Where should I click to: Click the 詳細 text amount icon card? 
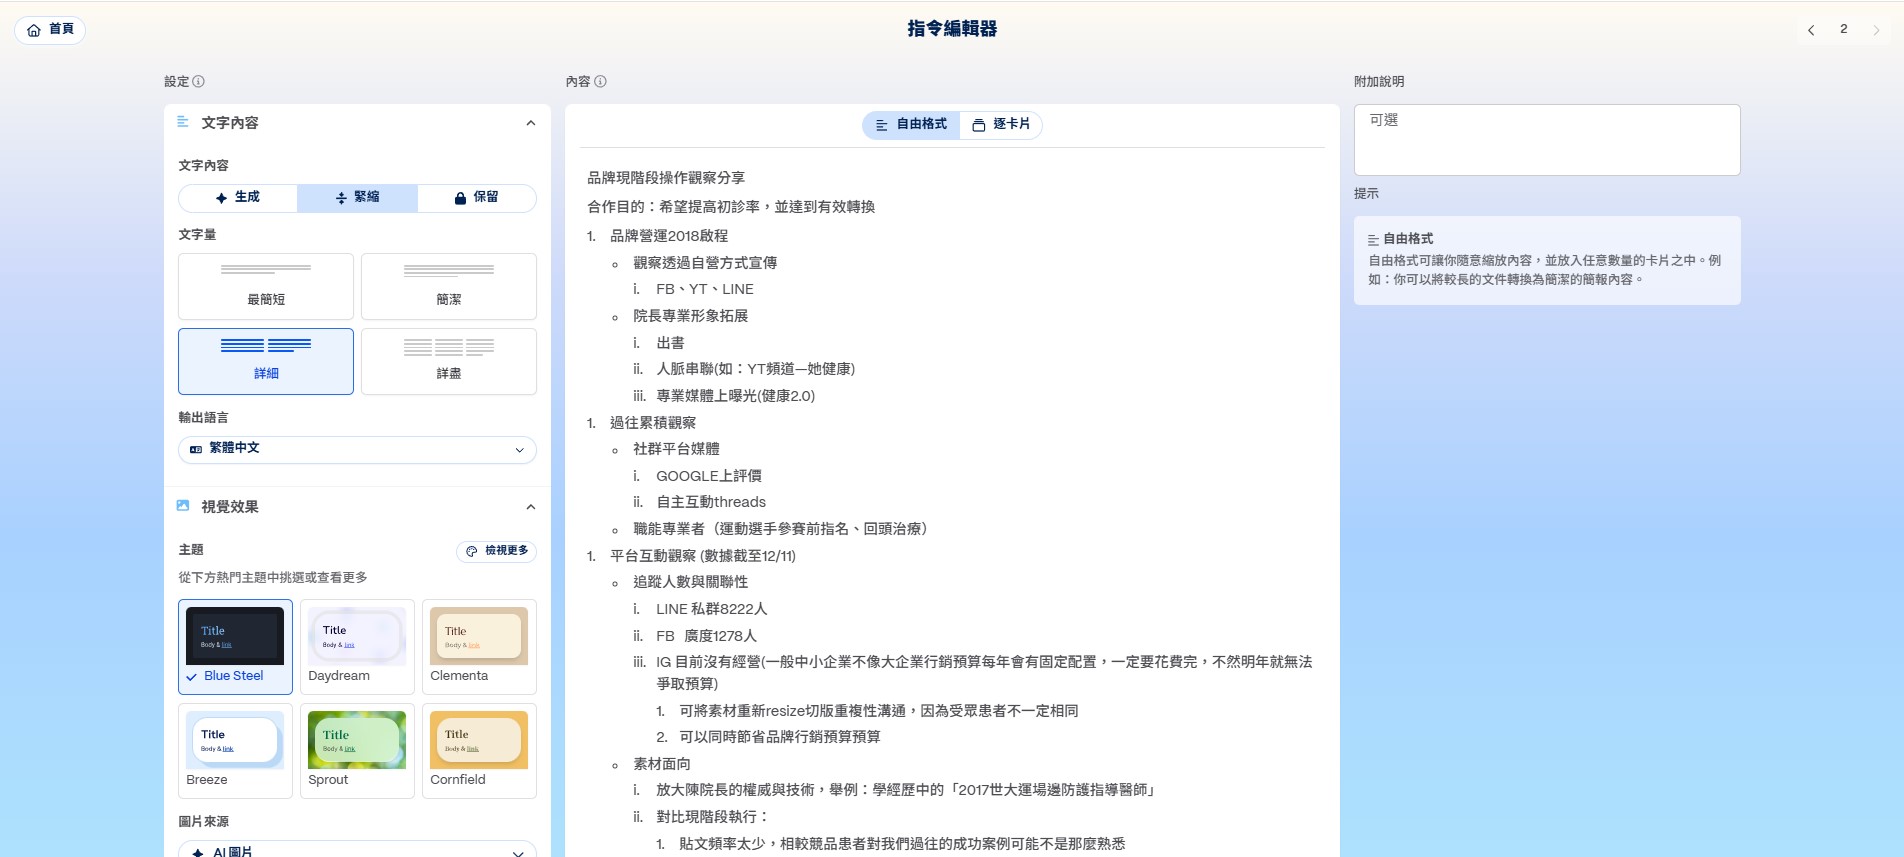pos(266,361)
